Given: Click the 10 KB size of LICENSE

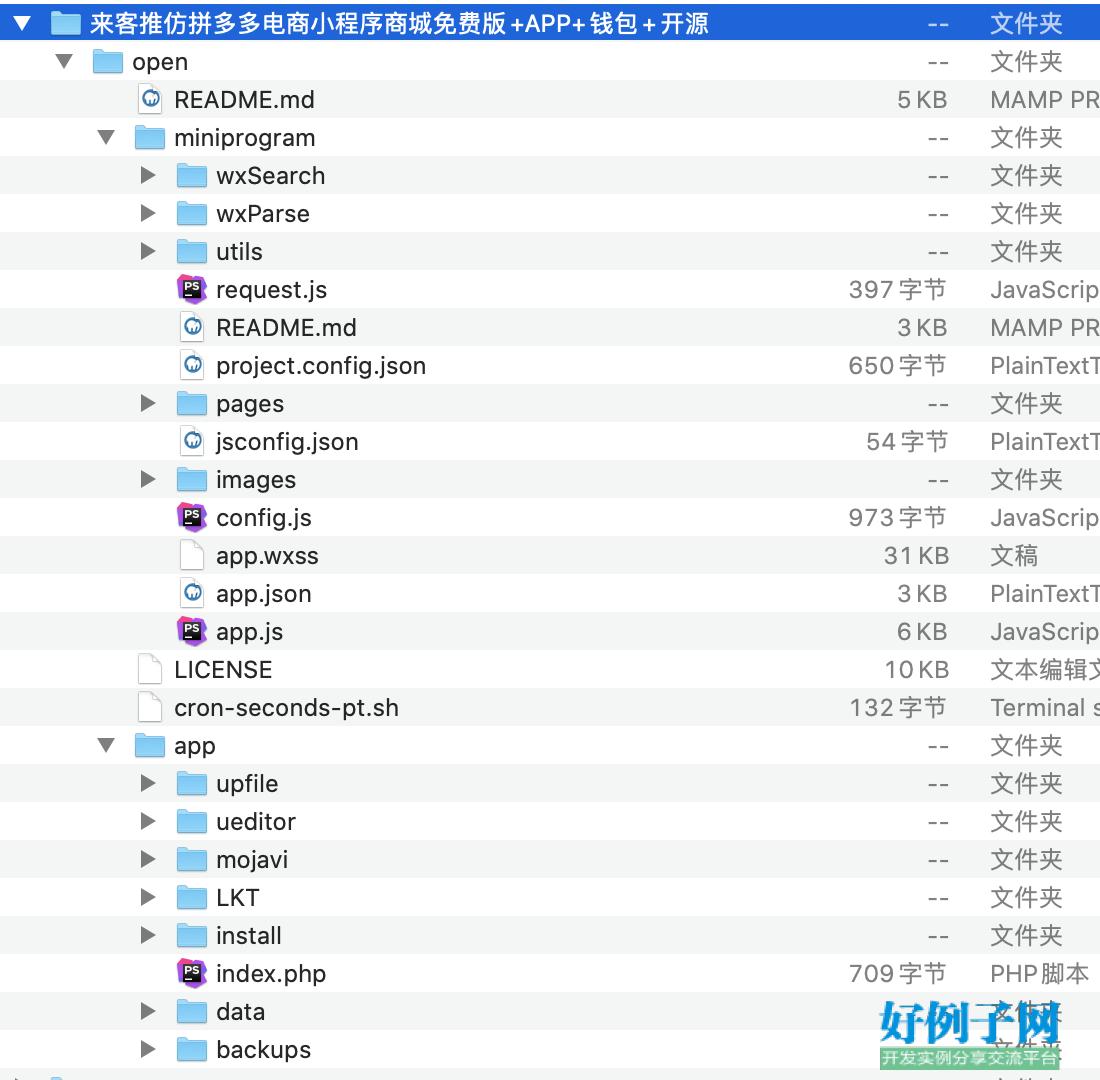Looking at the screenshot, I should tap(916, 669).
